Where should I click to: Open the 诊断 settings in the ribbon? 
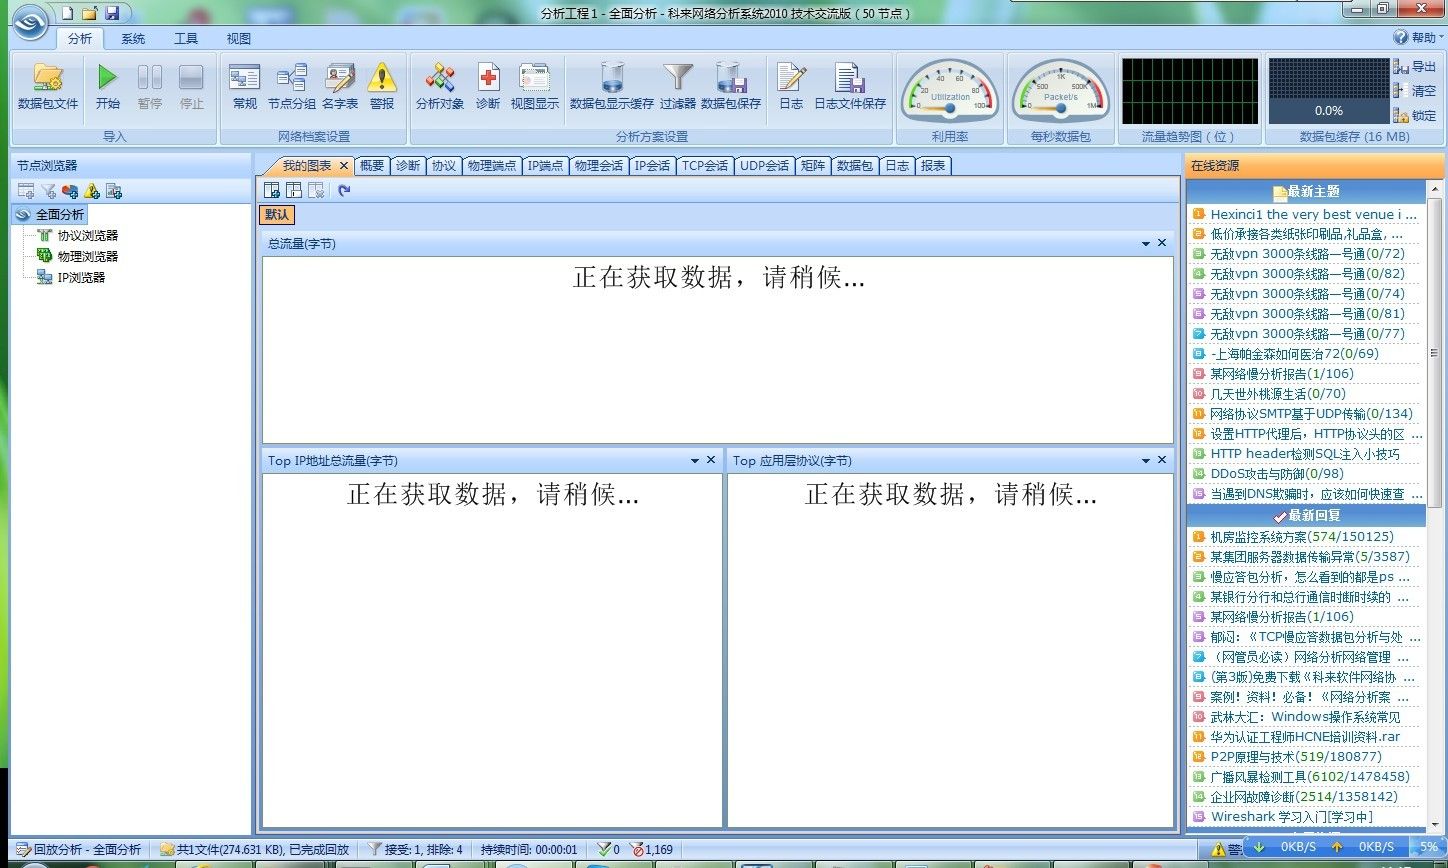pyautogui.click(x=488, y=87)
